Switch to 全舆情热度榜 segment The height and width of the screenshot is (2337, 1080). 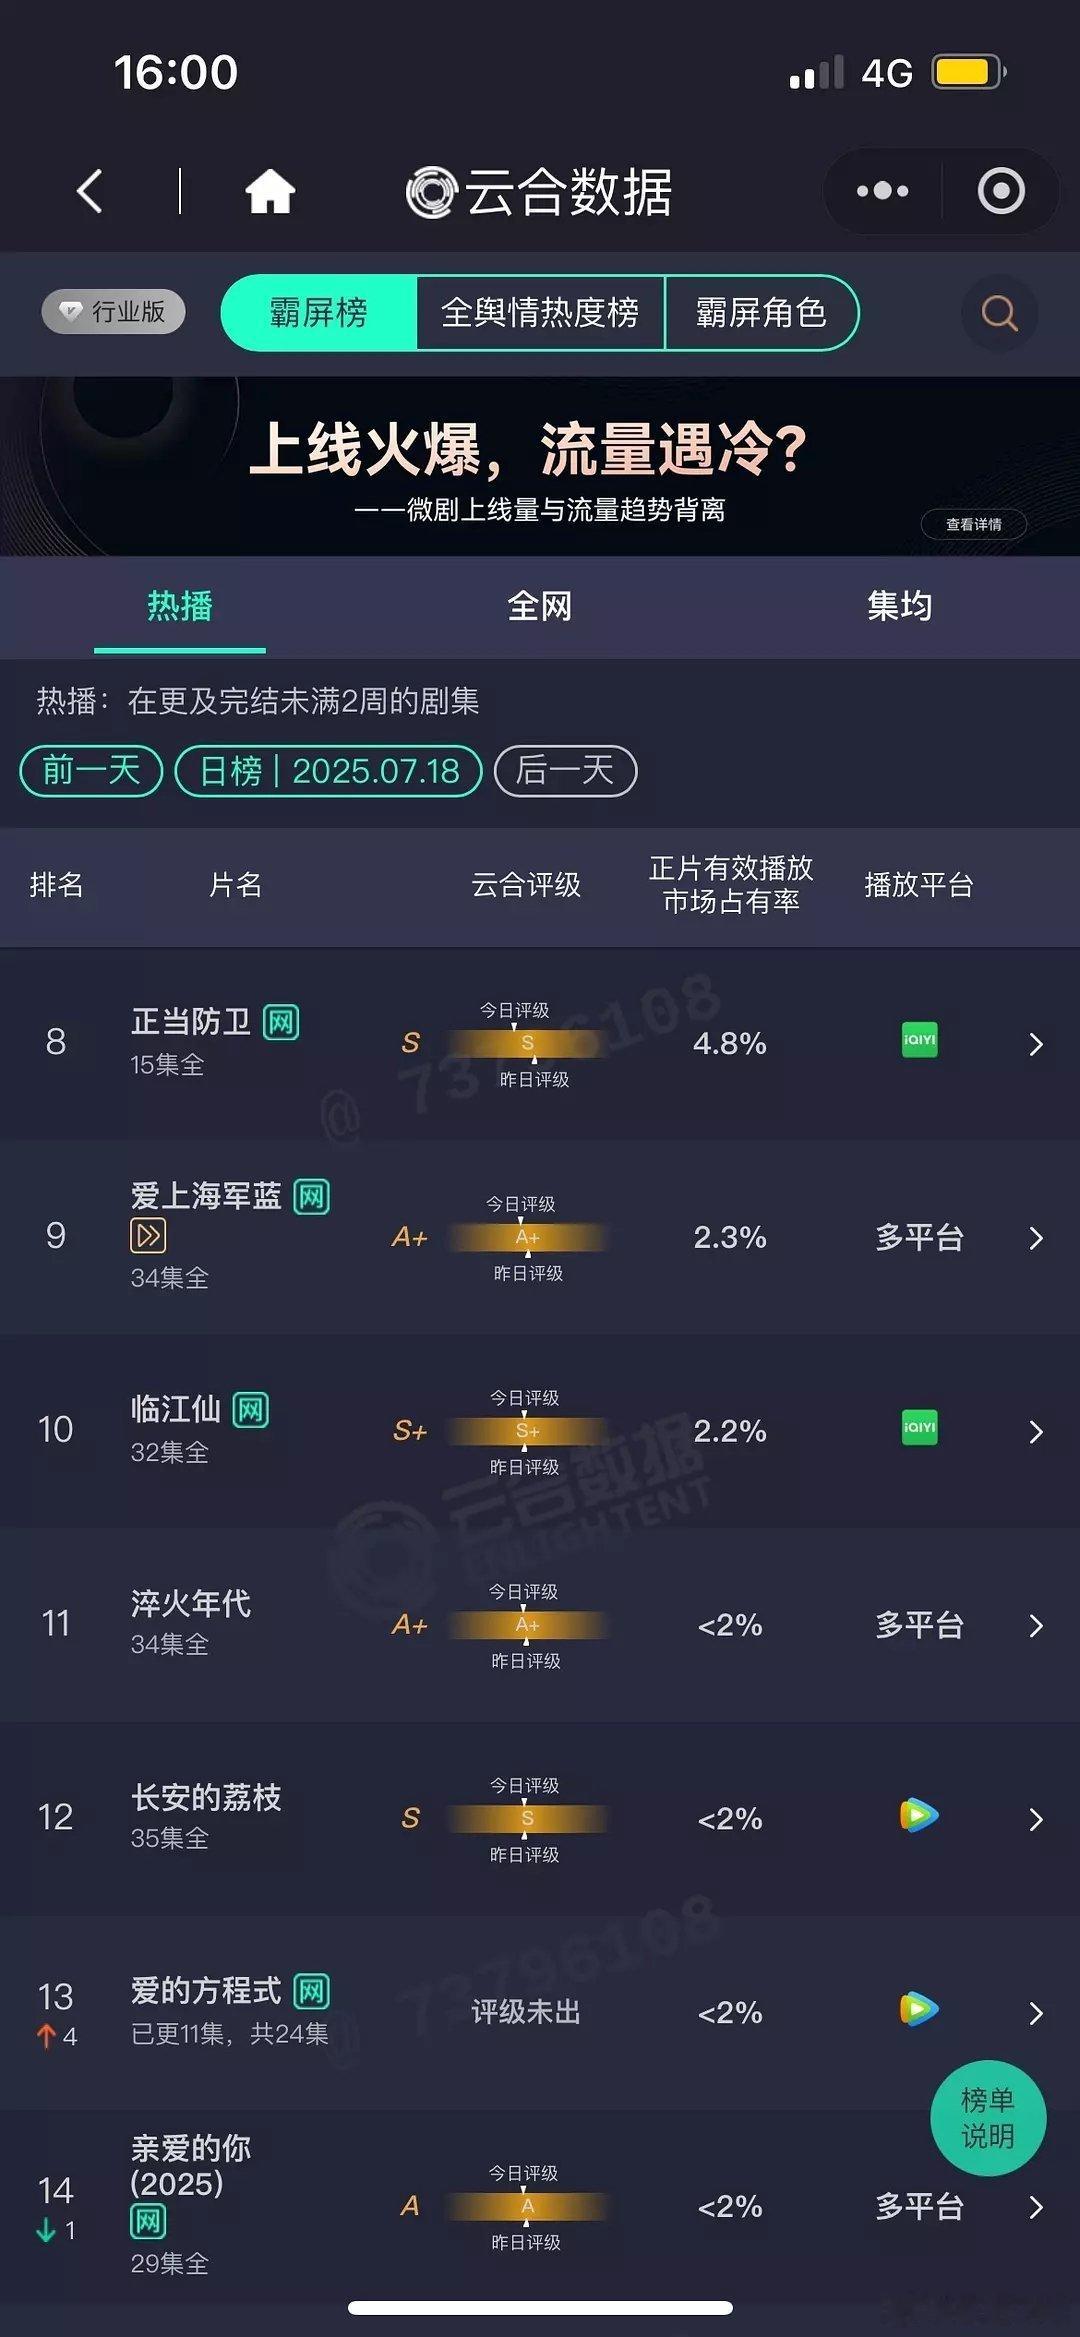(540, 313)
